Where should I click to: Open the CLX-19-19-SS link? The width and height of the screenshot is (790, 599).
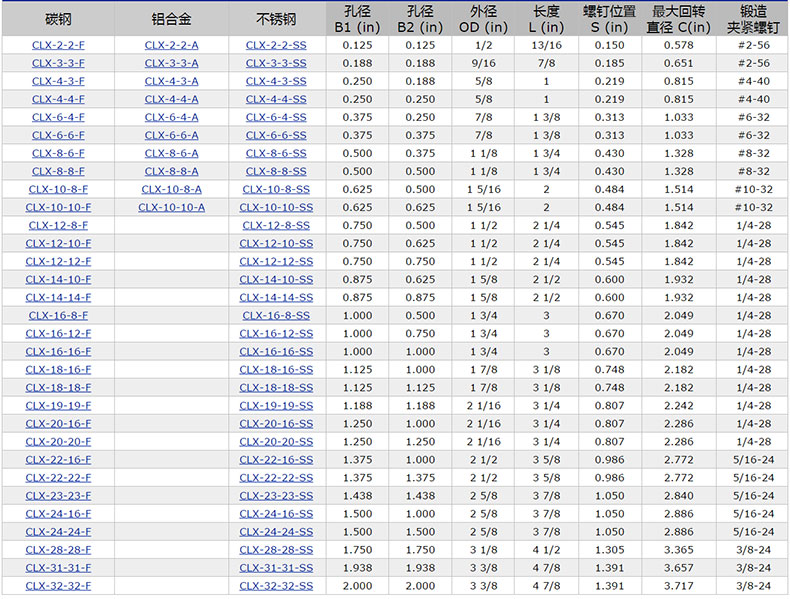276,405
